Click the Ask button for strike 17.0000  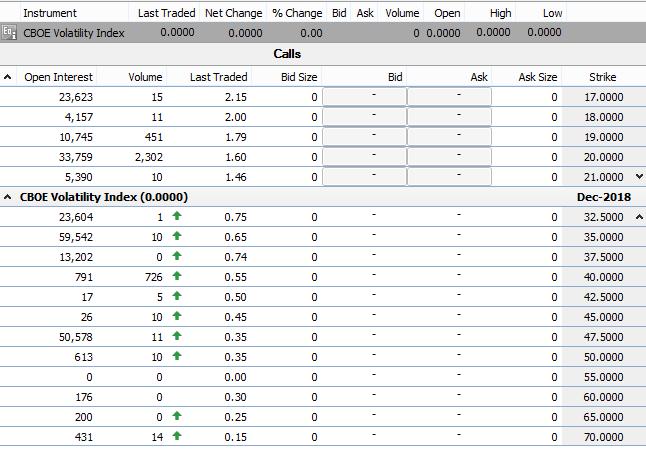pyautogui.click(x=449, y=97)
